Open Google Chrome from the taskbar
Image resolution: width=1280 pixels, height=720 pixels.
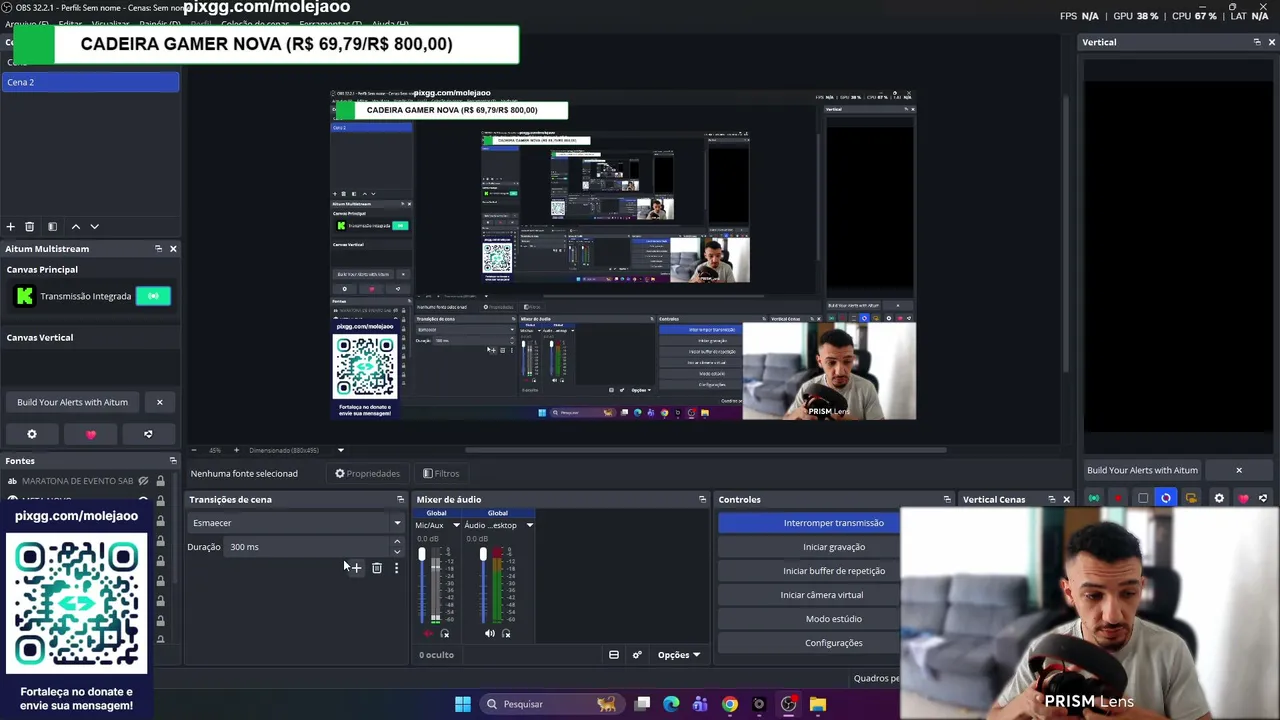(x=730, y=704)
